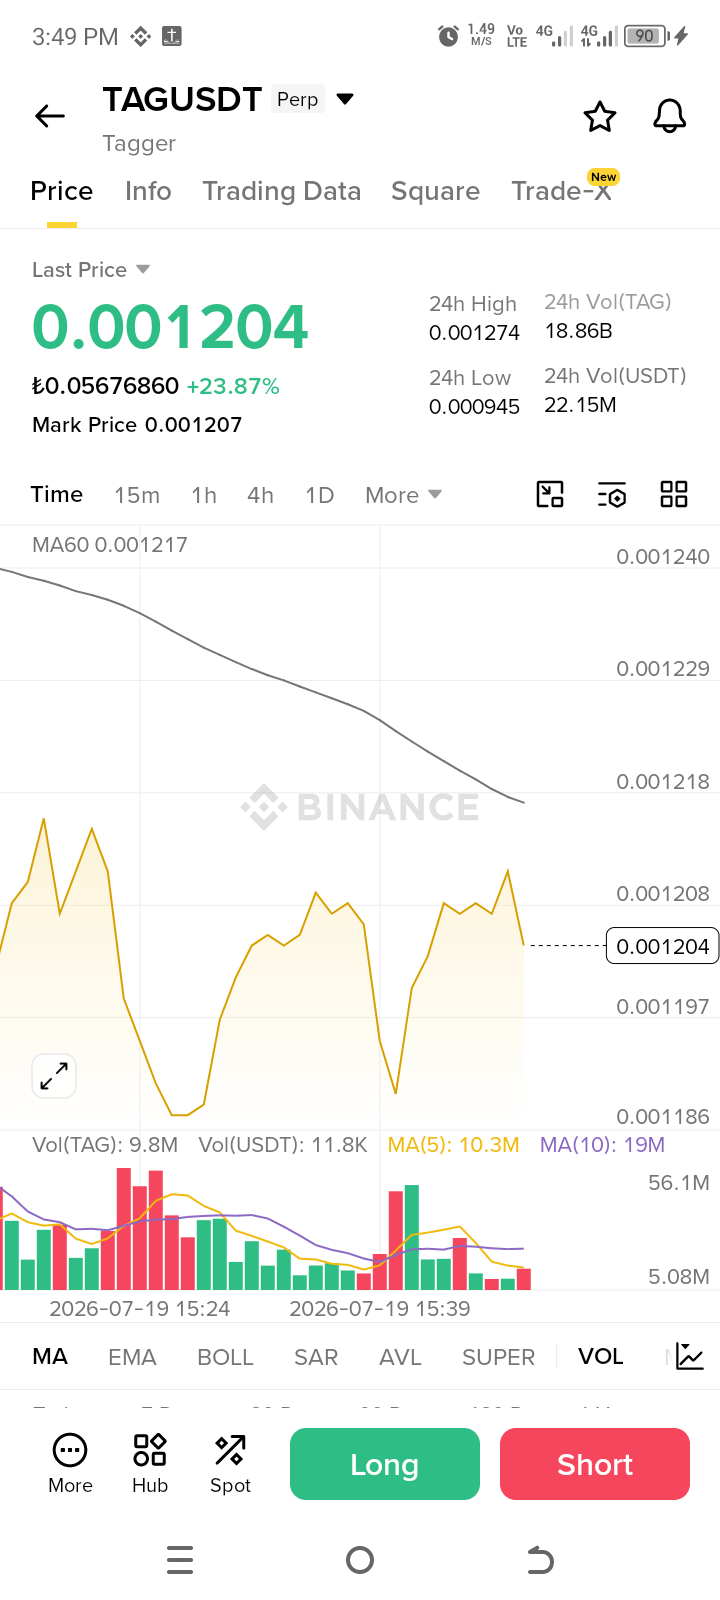Open Spot trading icon
The width and height of the screenshot is (720, 1600).
(x=230, y=1463)
